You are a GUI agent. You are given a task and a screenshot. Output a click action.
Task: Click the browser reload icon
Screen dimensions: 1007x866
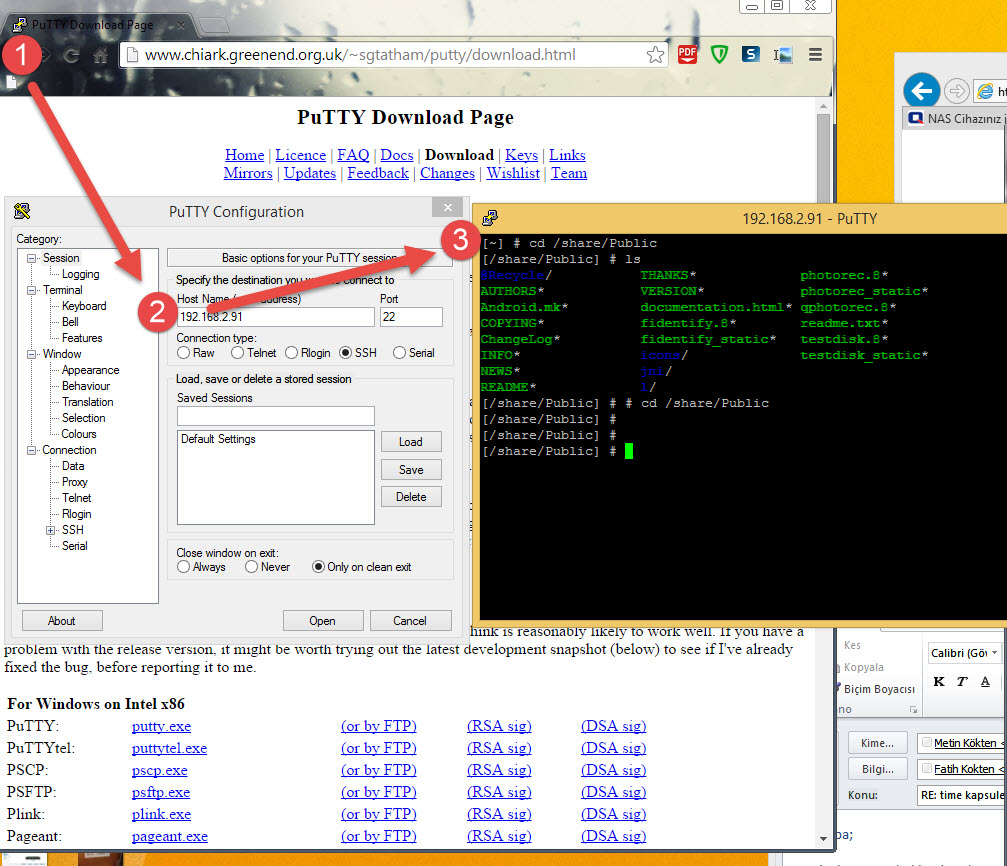[71, 55]
